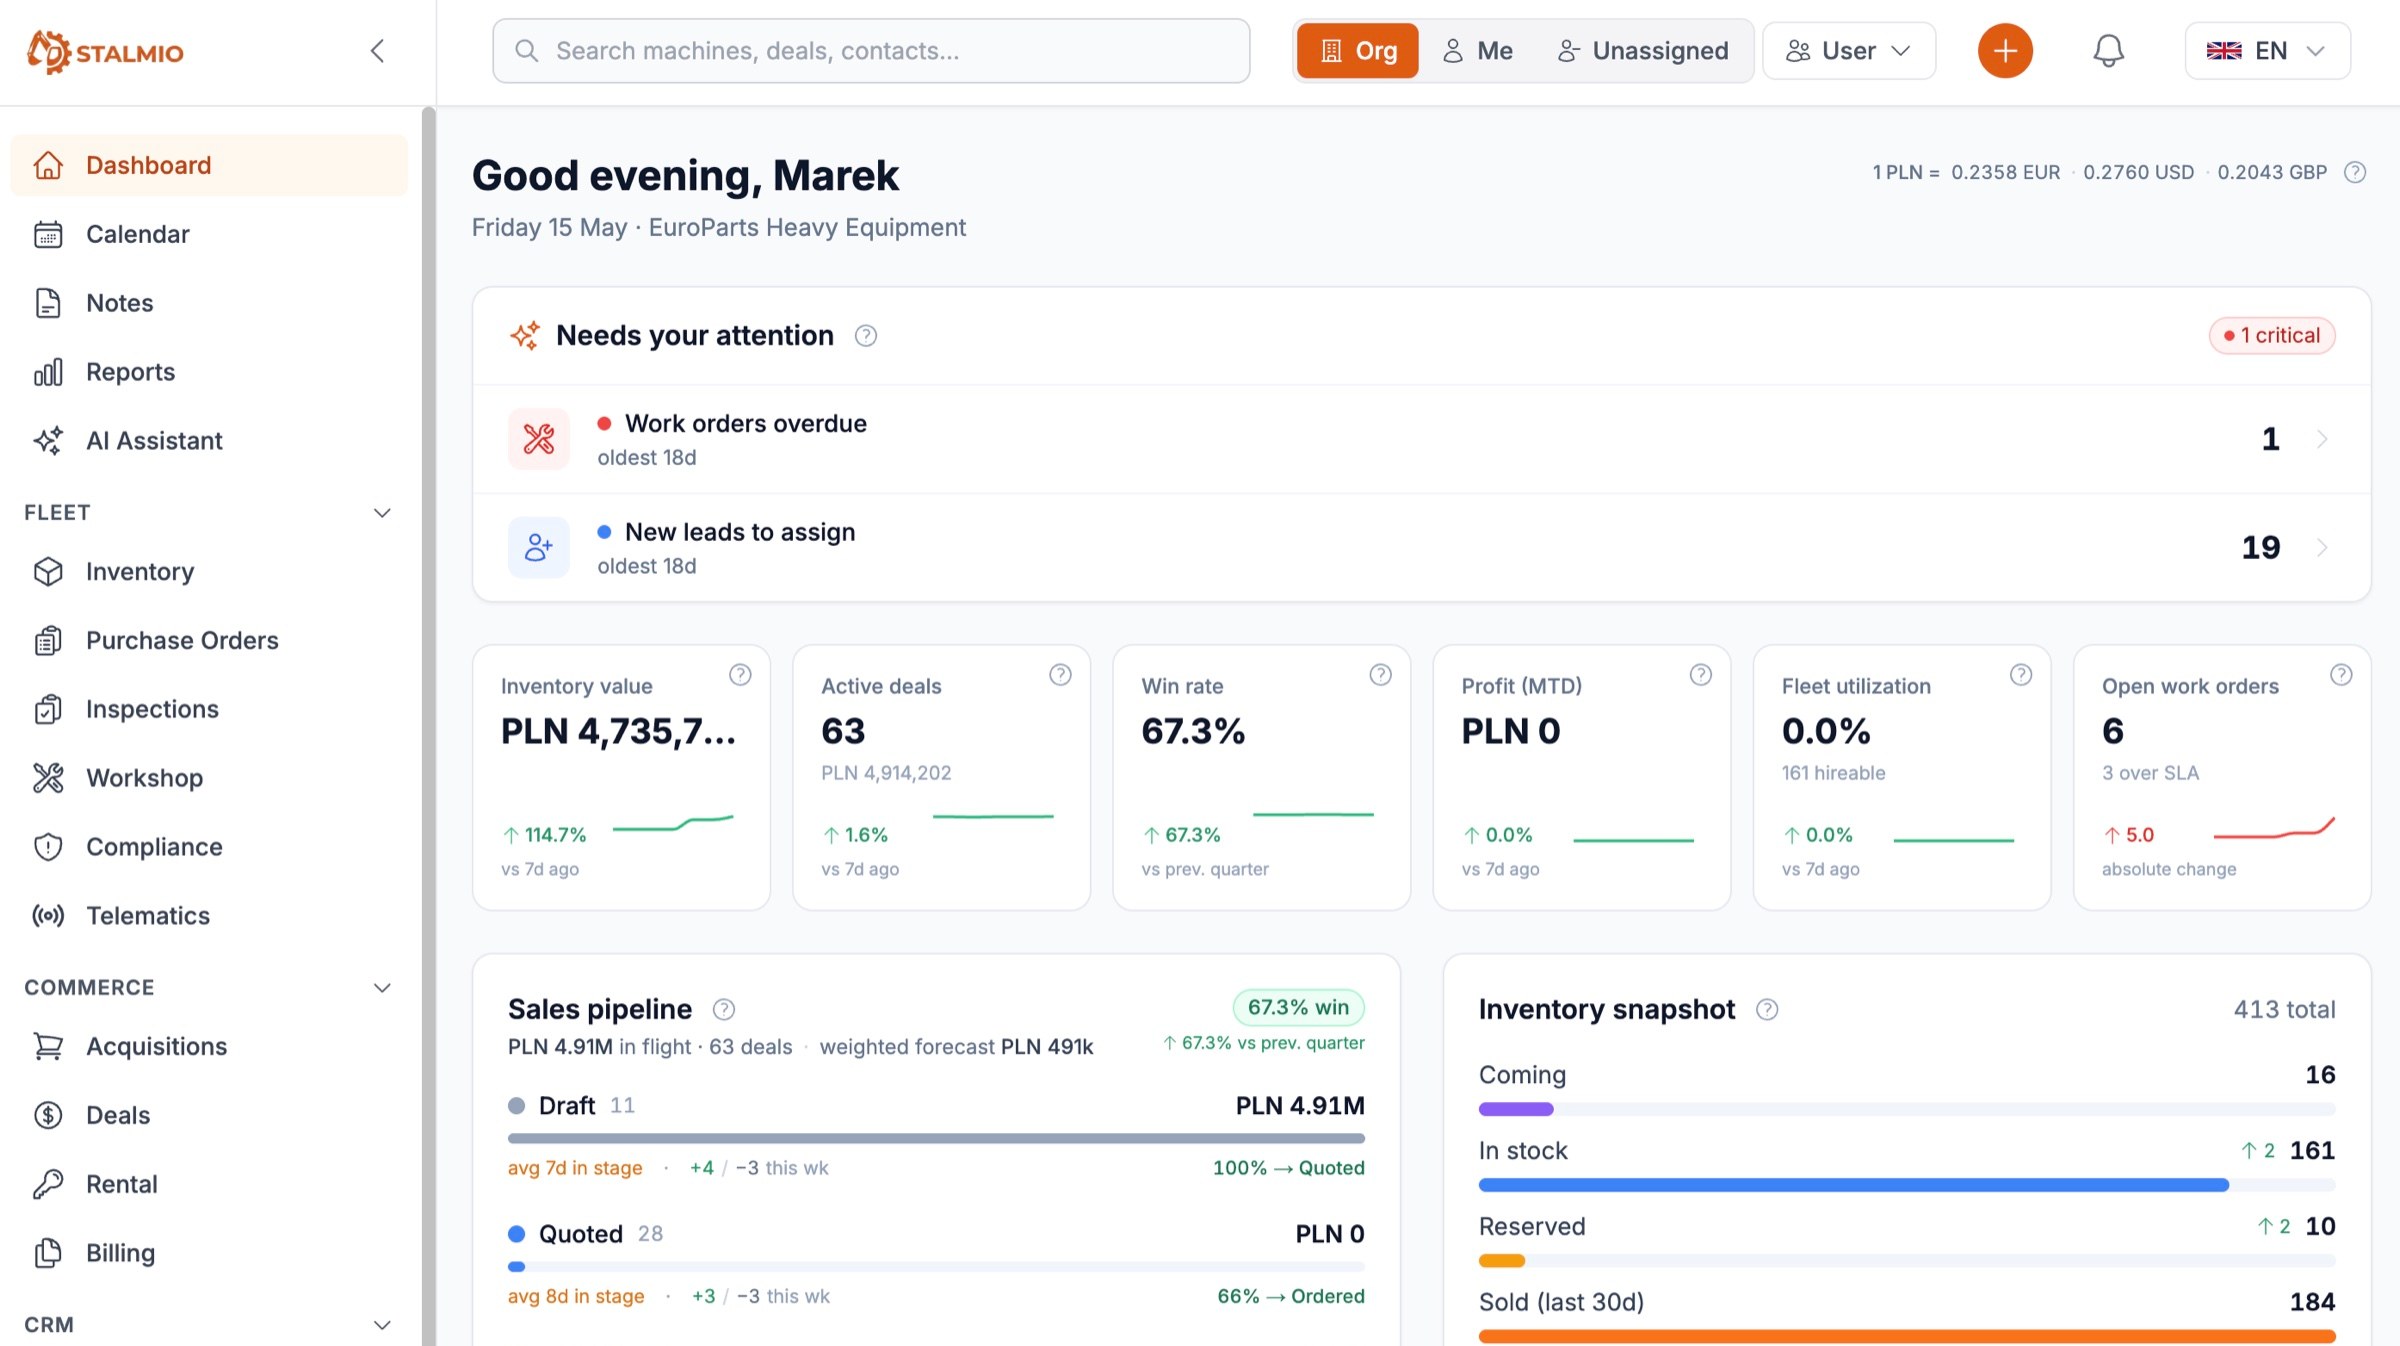Open Billing page
This screenshot has height=1346, width=2400.
coord(209,1253)
